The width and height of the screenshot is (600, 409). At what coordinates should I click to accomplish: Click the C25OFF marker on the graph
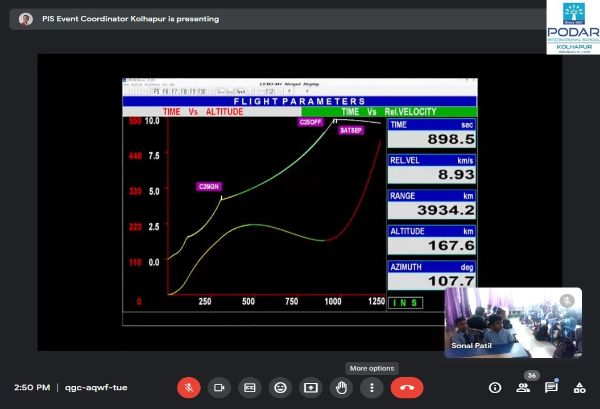pos(310,122)
